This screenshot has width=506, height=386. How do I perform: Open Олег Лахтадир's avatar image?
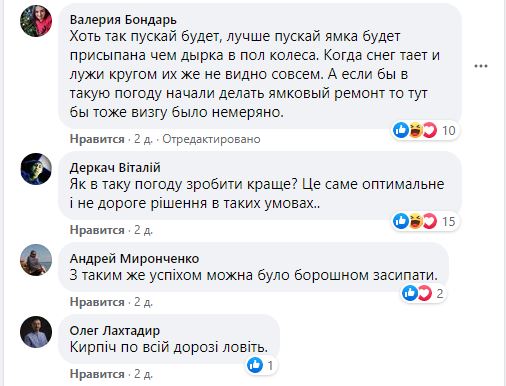point(36,332)
